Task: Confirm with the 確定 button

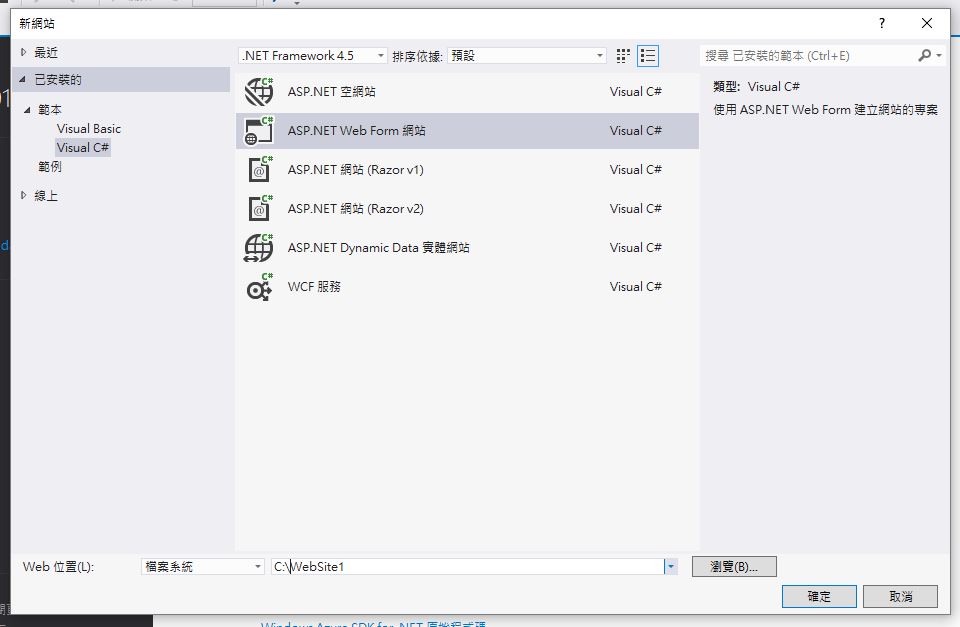Action: click(819, 596)
